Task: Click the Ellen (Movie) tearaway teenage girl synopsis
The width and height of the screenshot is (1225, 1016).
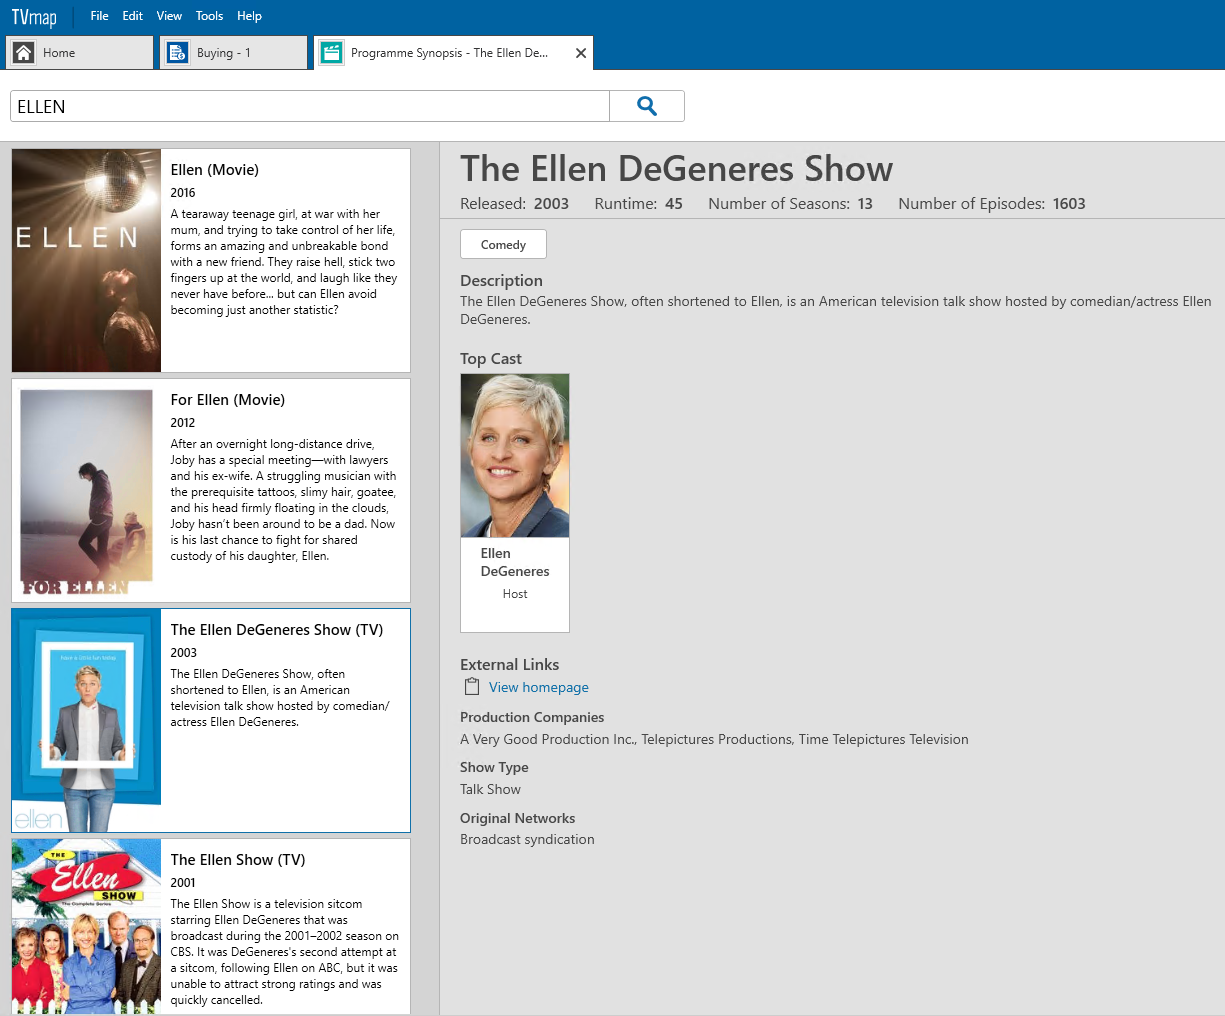Action: 284,262
